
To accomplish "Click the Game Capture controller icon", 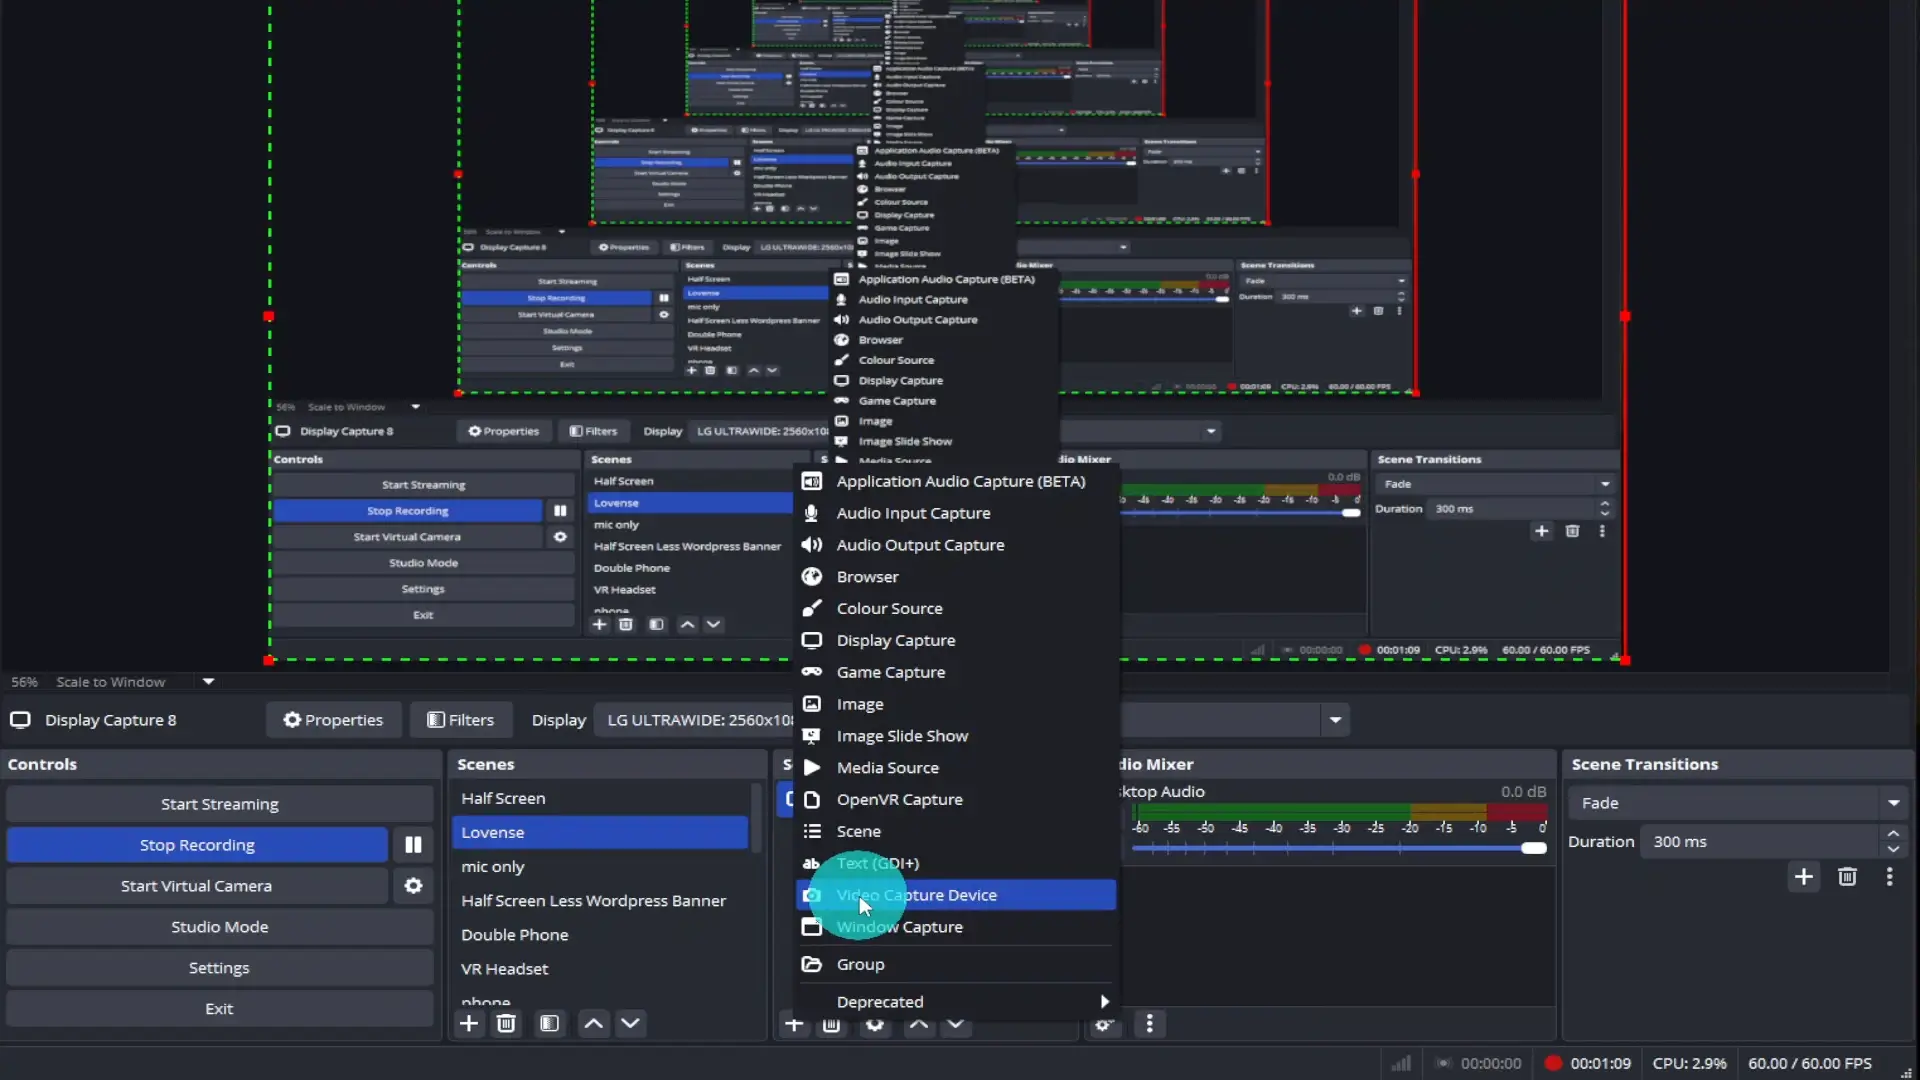I will tap(812, 672).
